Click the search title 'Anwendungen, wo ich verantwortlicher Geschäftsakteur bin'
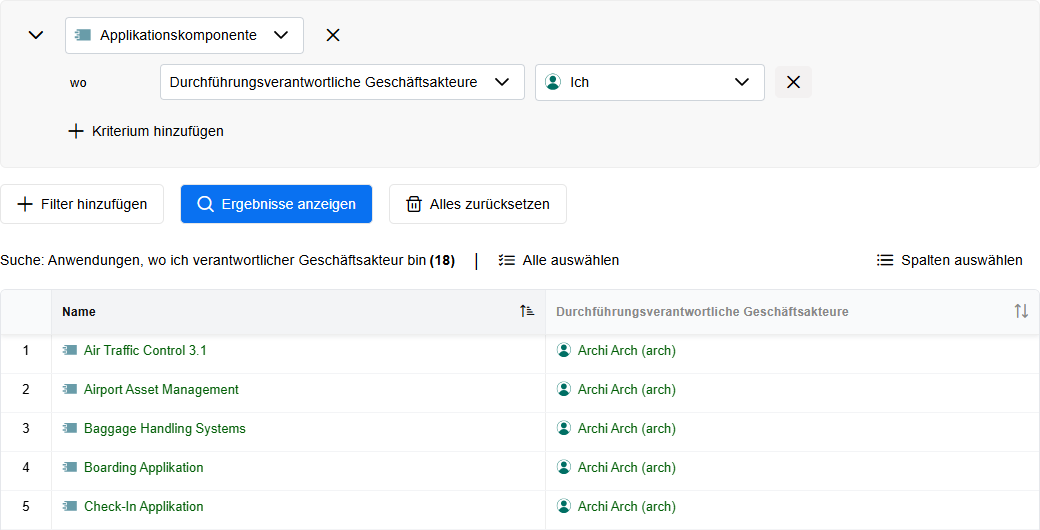 tap(237, 261)
